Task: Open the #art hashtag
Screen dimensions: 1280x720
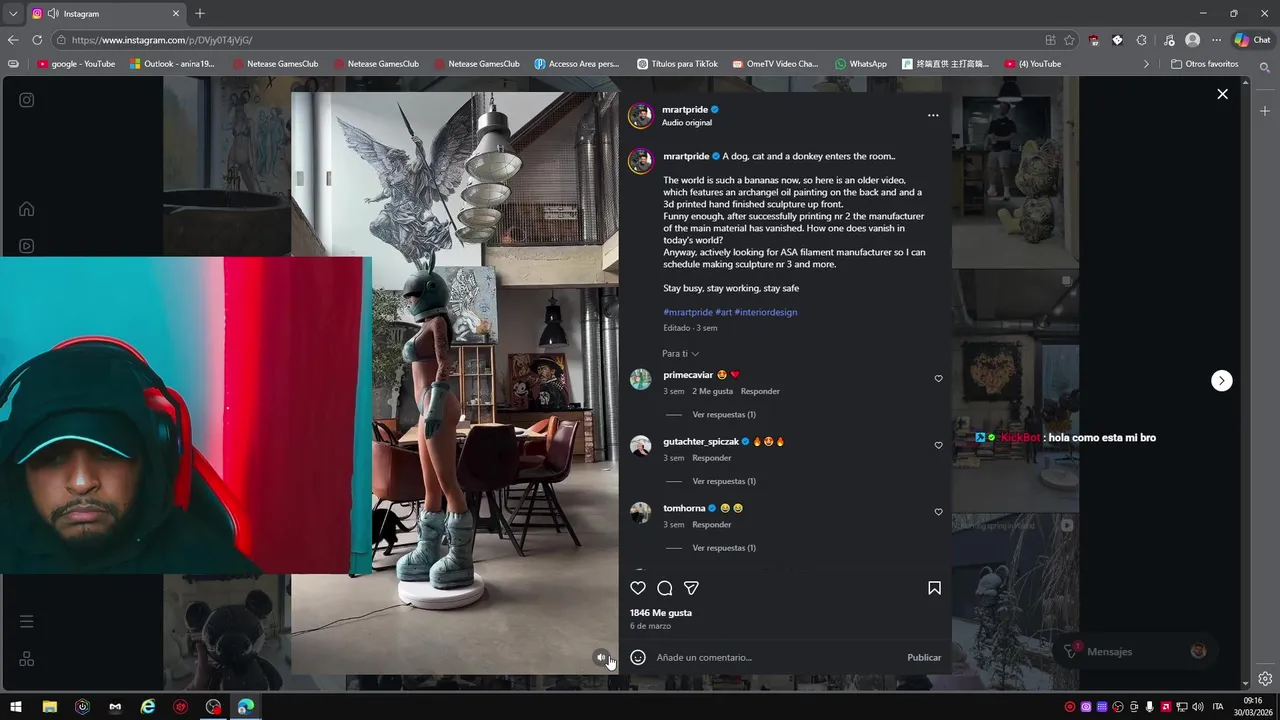Action: (723, 312)
